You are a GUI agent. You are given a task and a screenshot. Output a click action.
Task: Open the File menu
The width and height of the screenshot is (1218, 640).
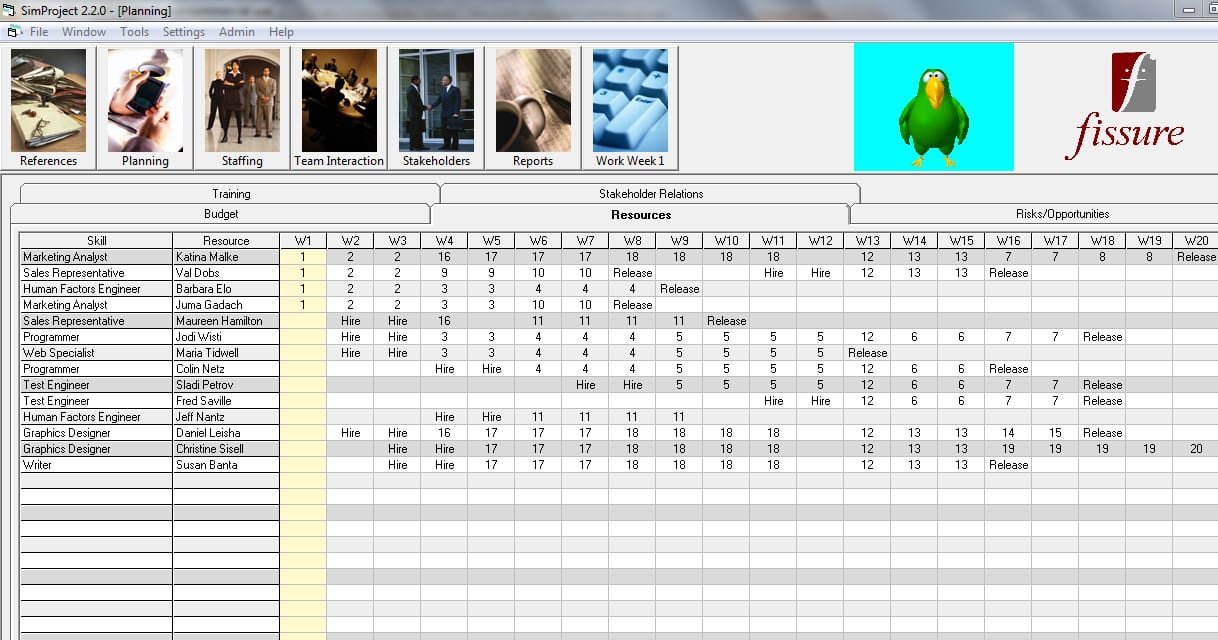pos(39,32)
